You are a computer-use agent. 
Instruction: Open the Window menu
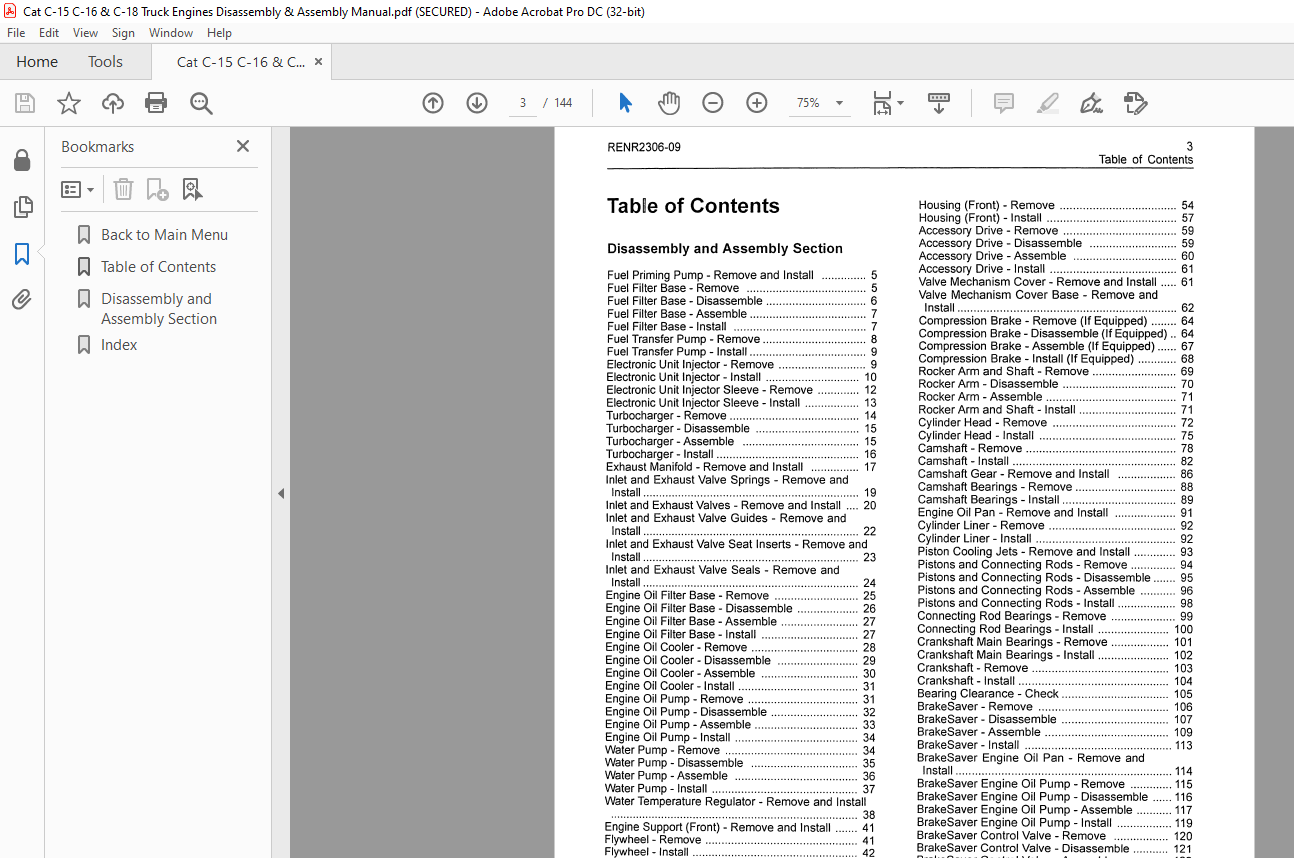point(171,33)
